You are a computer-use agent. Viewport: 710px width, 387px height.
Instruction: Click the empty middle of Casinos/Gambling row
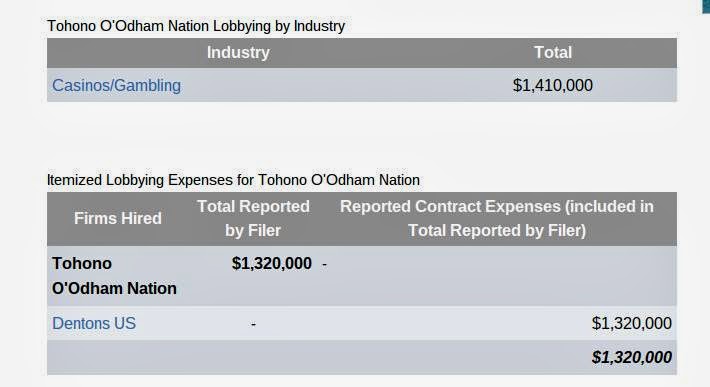(x=344, y=85)
